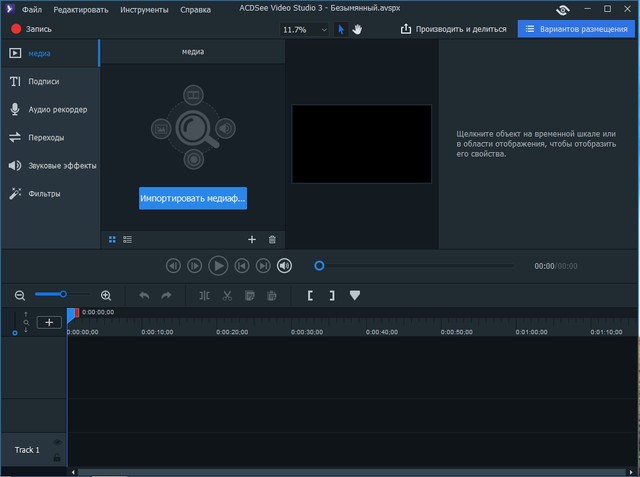Click the trash icon in media panel
This screenshot has width=640, height=477.
pos(272,240)
